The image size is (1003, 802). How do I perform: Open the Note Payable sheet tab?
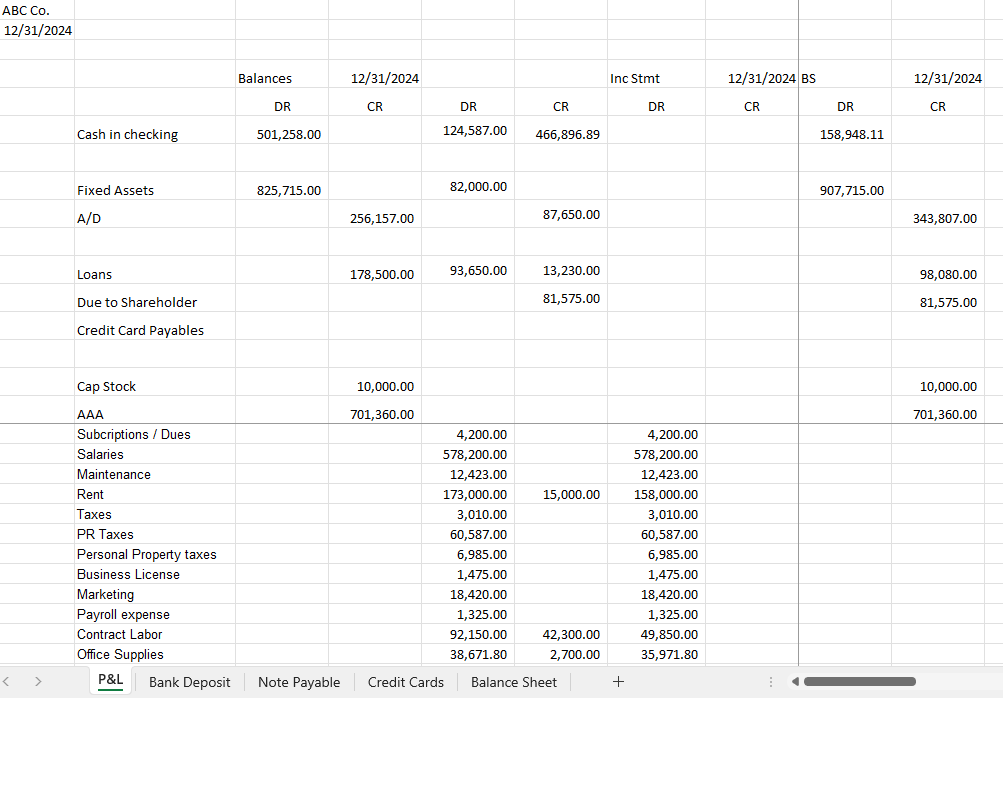click(298, 682)
